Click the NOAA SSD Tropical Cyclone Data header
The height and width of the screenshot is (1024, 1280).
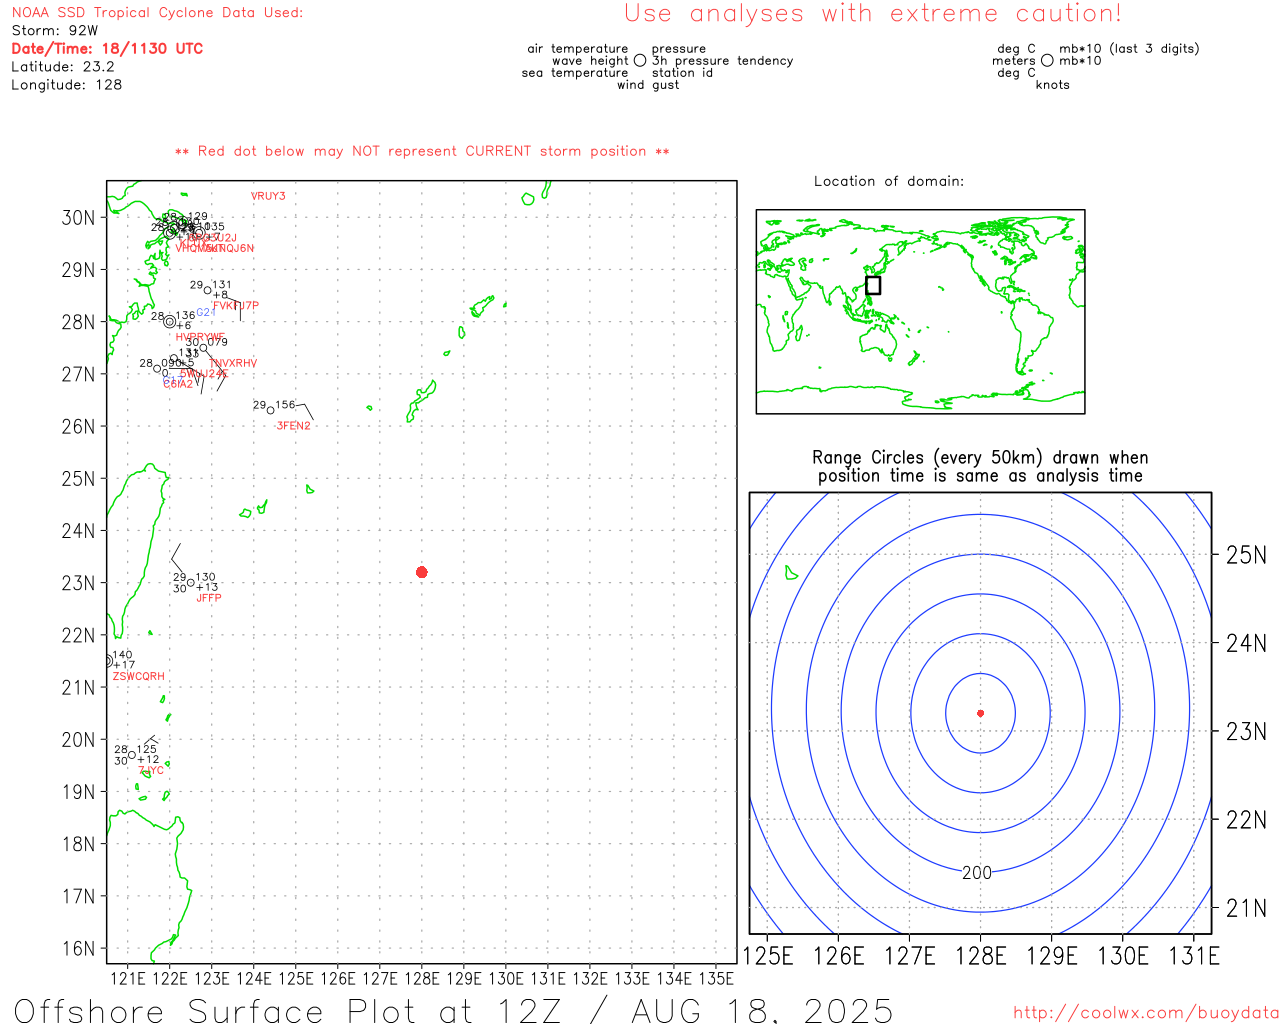pos(157,13)
